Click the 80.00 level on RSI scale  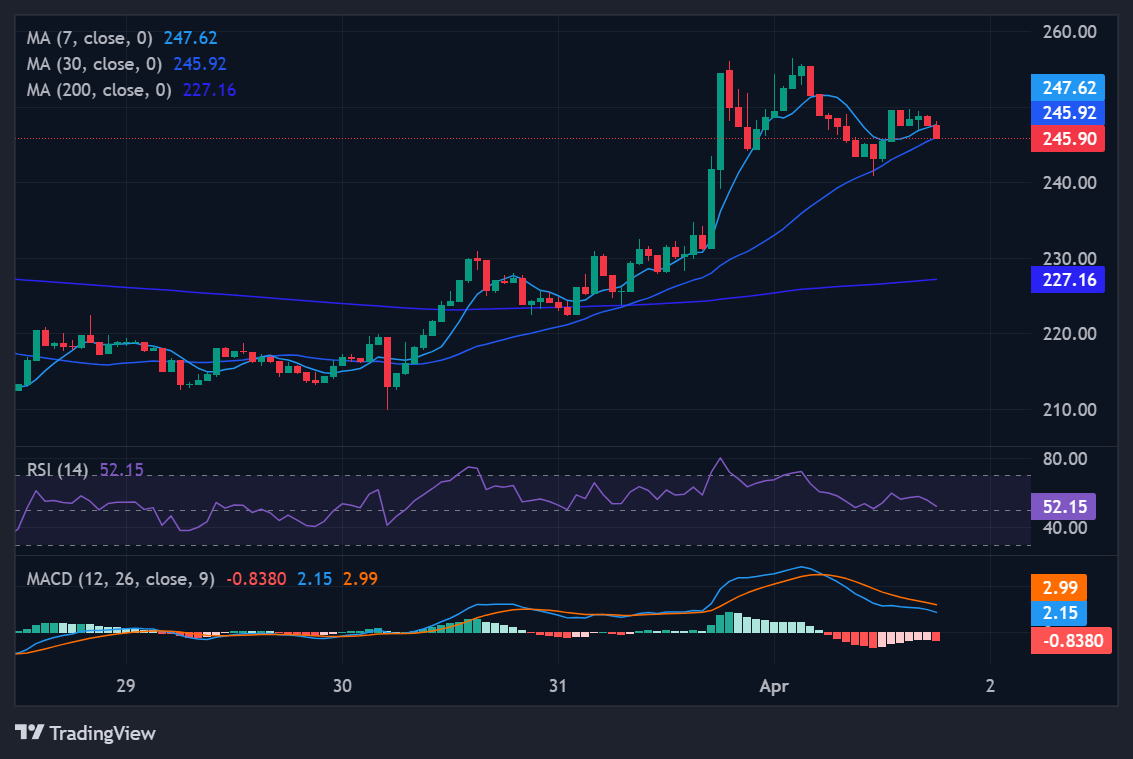(x=1062, y=459)
